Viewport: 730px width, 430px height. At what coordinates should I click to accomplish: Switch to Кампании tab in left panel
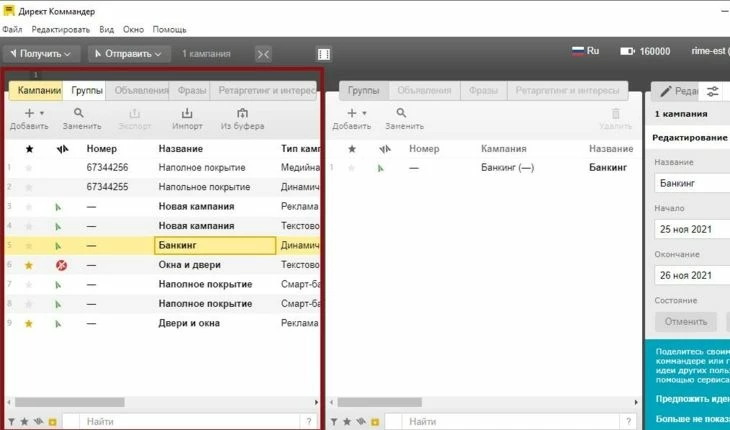coord(36,90)
